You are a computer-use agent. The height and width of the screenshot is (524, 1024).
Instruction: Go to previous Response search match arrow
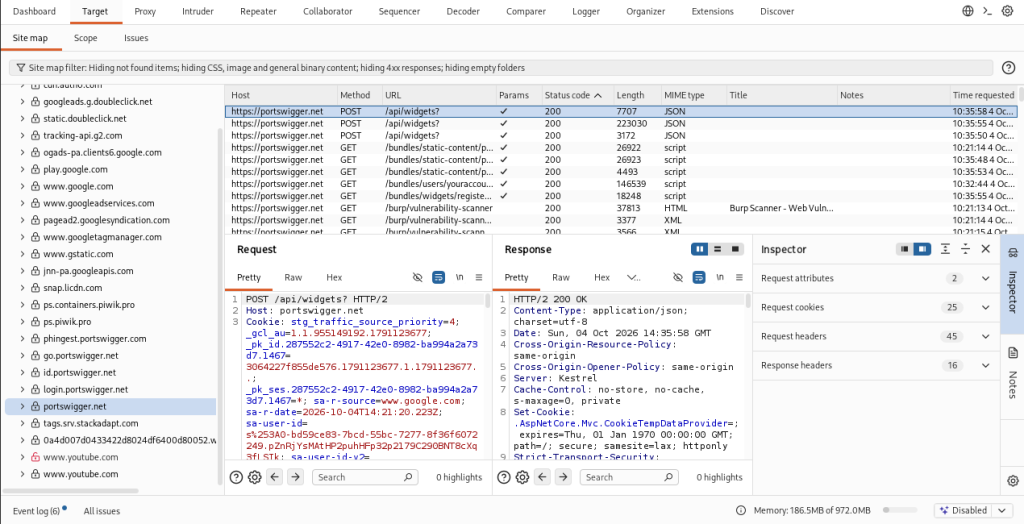pos(542,477)
